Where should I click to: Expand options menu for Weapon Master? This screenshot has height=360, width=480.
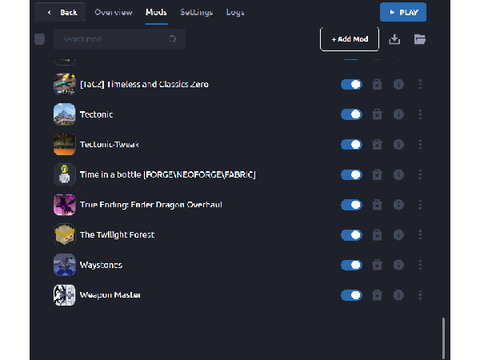coord(420,295)
